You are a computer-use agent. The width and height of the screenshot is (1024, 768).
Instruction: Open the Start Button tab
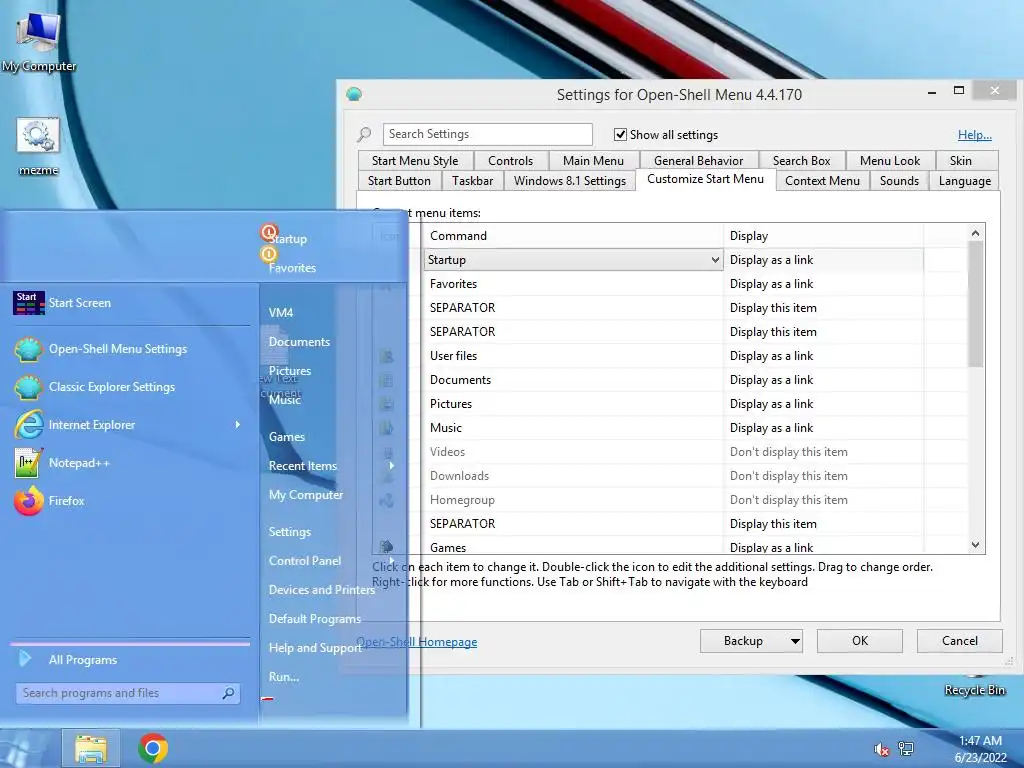pos(399,181)
